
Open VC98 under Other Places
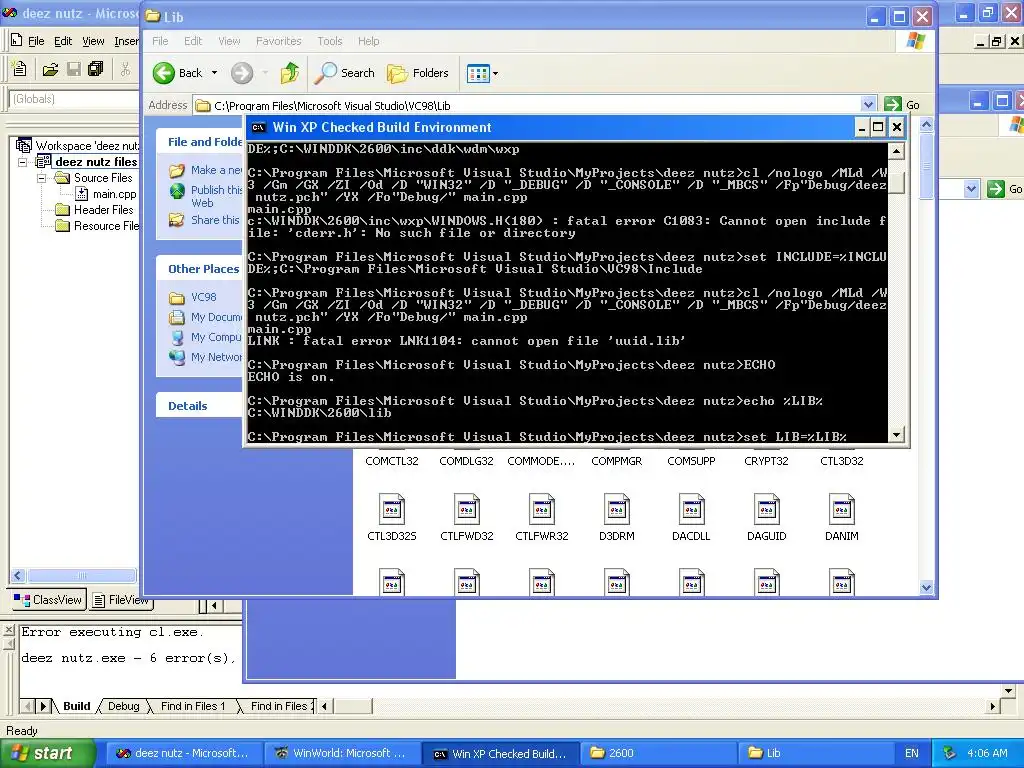coord(203,297)
